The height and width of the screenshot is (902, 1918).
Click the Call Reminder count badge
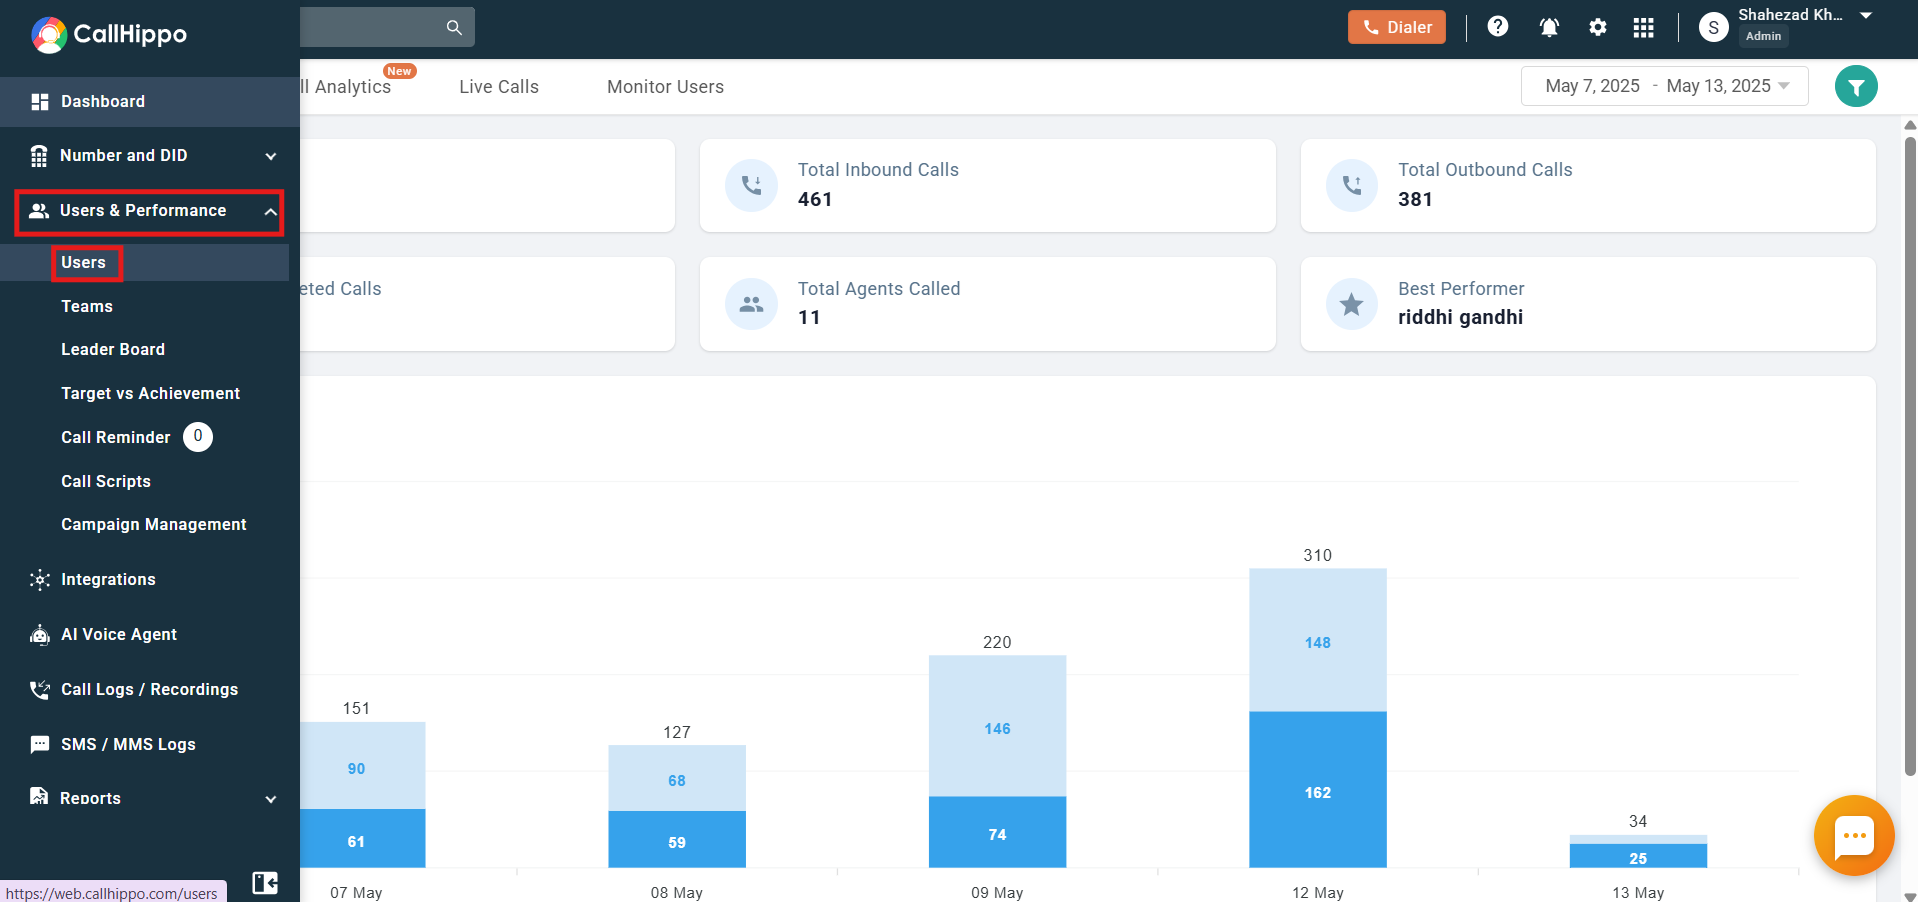click(198, 436)
